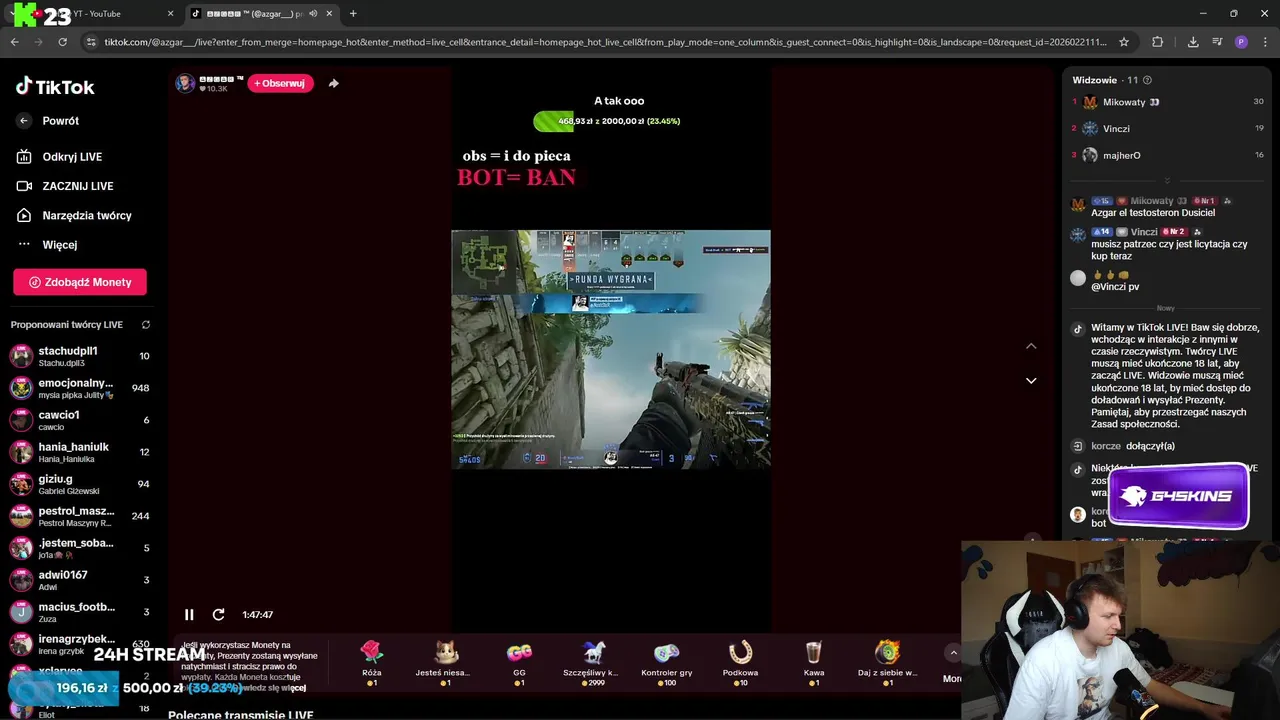Image resolution: width=1280 pixels, height=720 pixels.
Task: Open the TikTok logo home link
Action: [55, 87]
